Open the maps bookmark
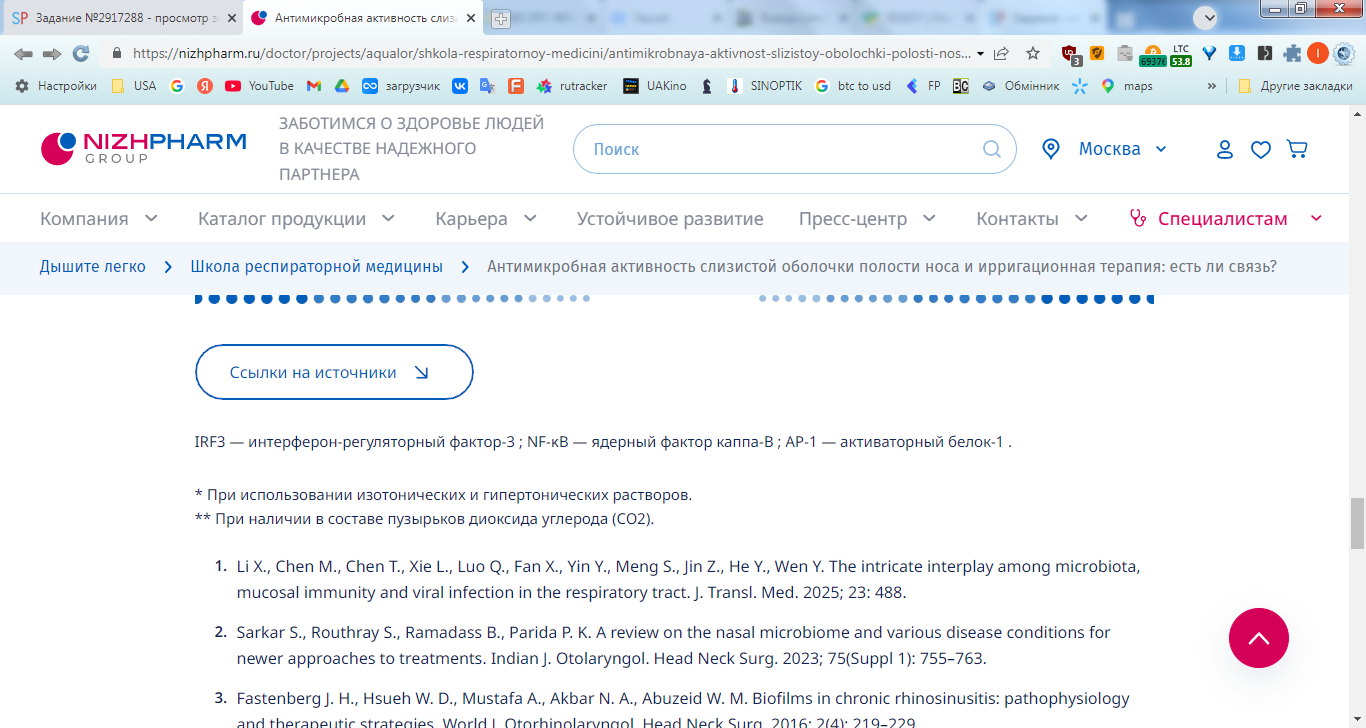The width and height of the screenshot is (1366, 728). (1126, 86)
